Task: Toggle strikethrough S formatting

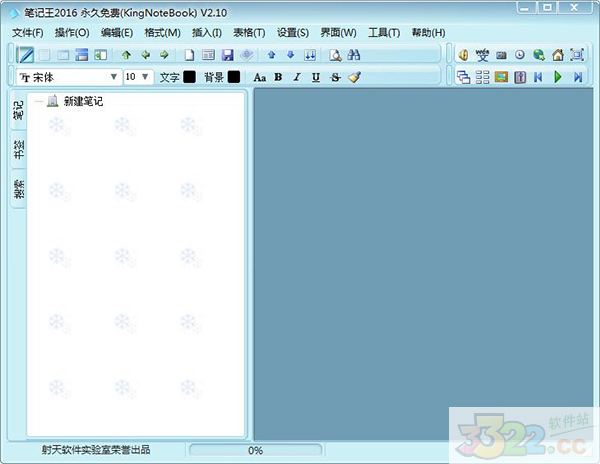Action: 335,78
